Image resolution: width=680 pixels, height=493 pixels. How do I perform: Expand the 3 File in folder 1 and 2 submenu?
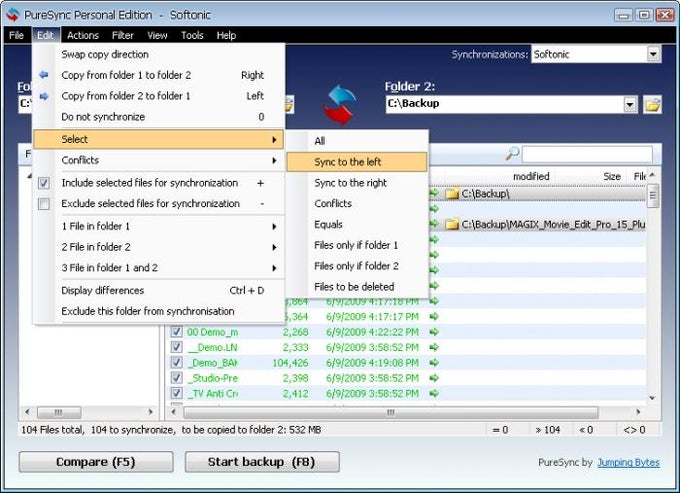(159, 268)
